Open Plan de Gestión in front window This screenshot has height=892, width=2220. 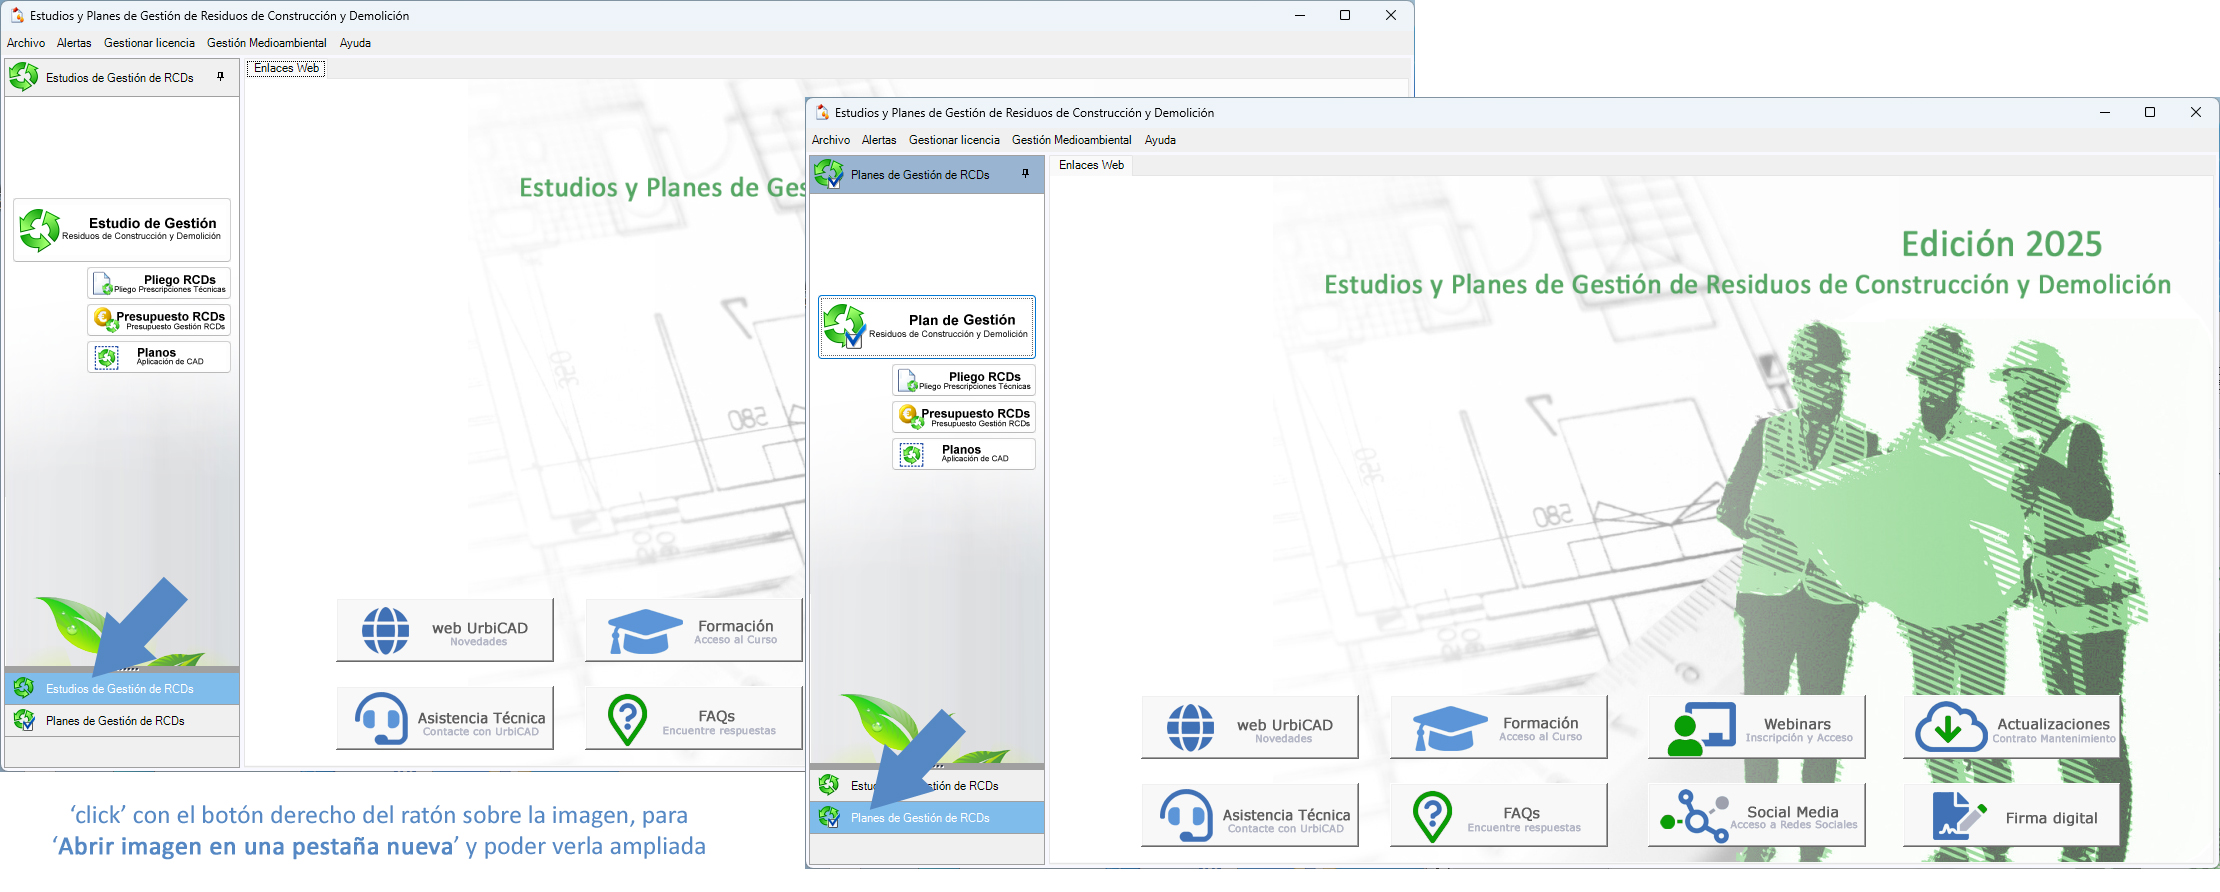point(927,326)
